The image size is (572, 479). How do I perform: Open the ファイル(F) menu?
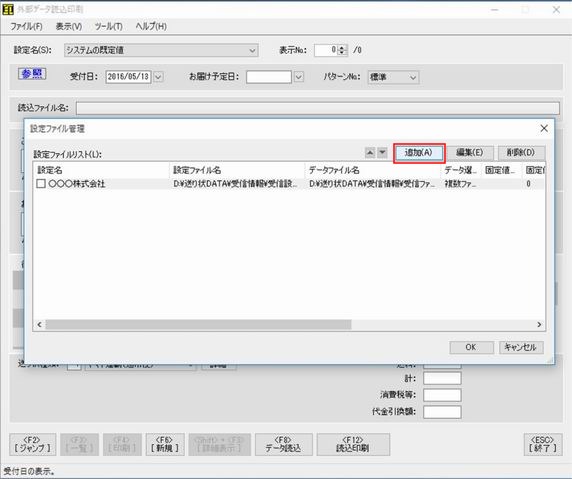[26, 26]
